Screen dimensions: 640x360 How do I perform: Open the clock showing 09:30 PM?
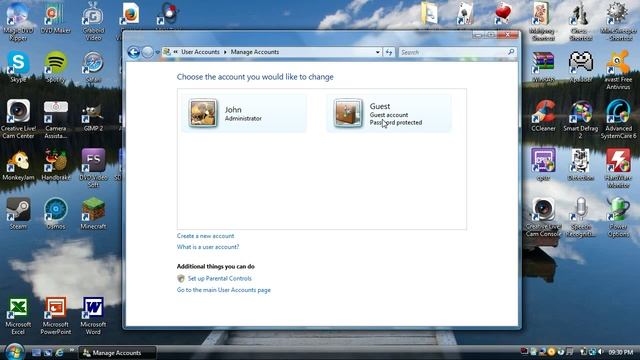tap(621, 352)
